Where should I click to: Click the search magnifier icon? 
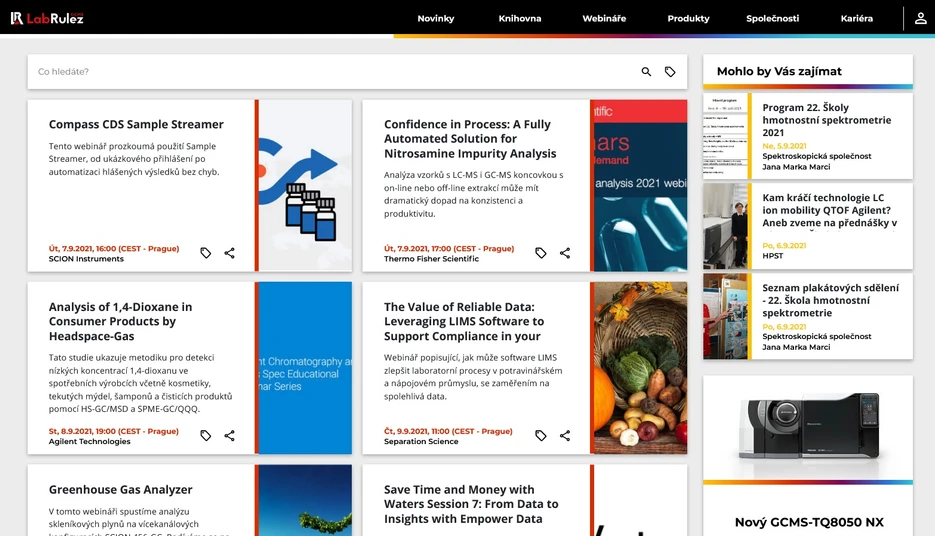point(646,72)
